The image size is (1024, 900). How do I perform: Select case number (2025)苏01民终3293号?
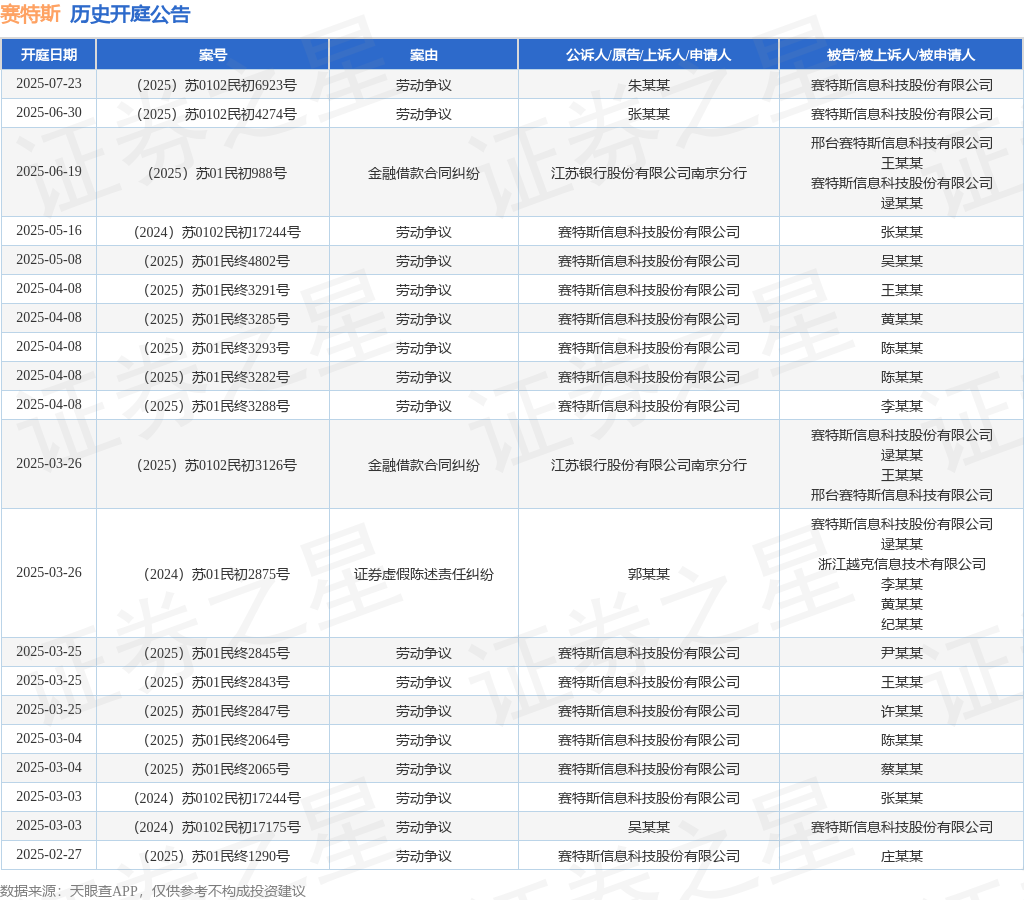click(213, 348)
